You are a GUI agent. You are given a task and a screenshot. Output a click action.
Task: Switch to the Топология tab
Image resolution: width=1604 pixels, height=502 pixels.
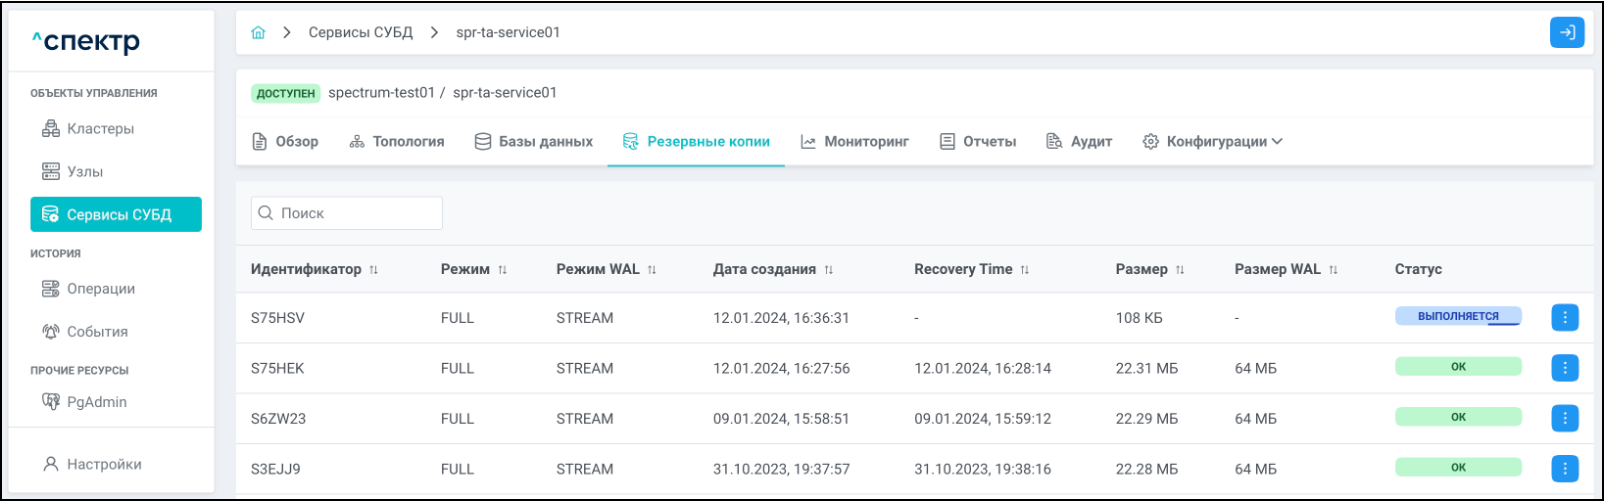tap(397, 142)
